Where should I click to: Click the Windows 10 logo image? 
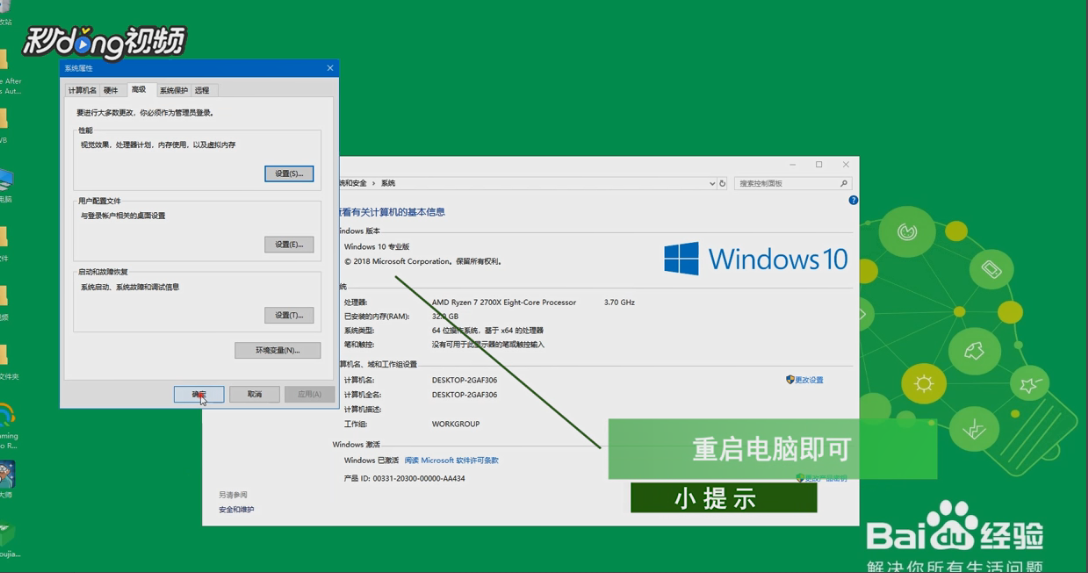click(x=756, y=259)
